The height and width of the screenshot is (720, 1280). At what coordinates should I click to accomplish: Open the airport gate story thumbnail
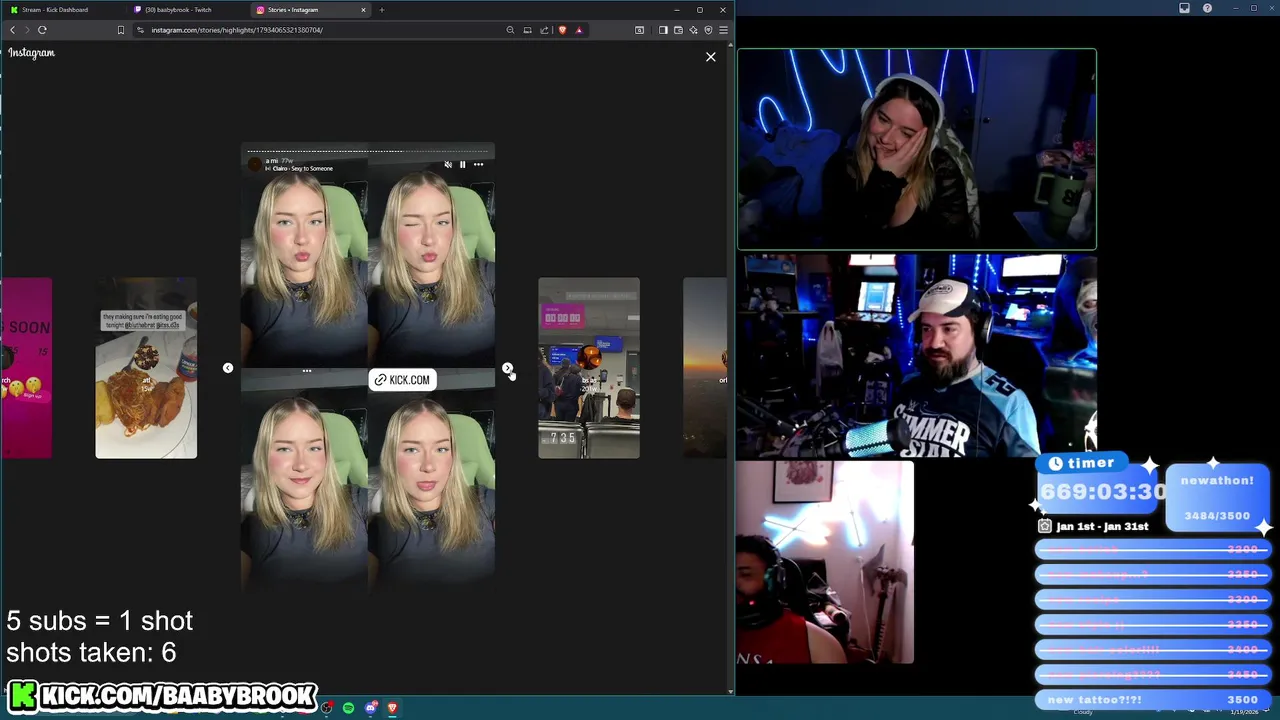[589, 368]
